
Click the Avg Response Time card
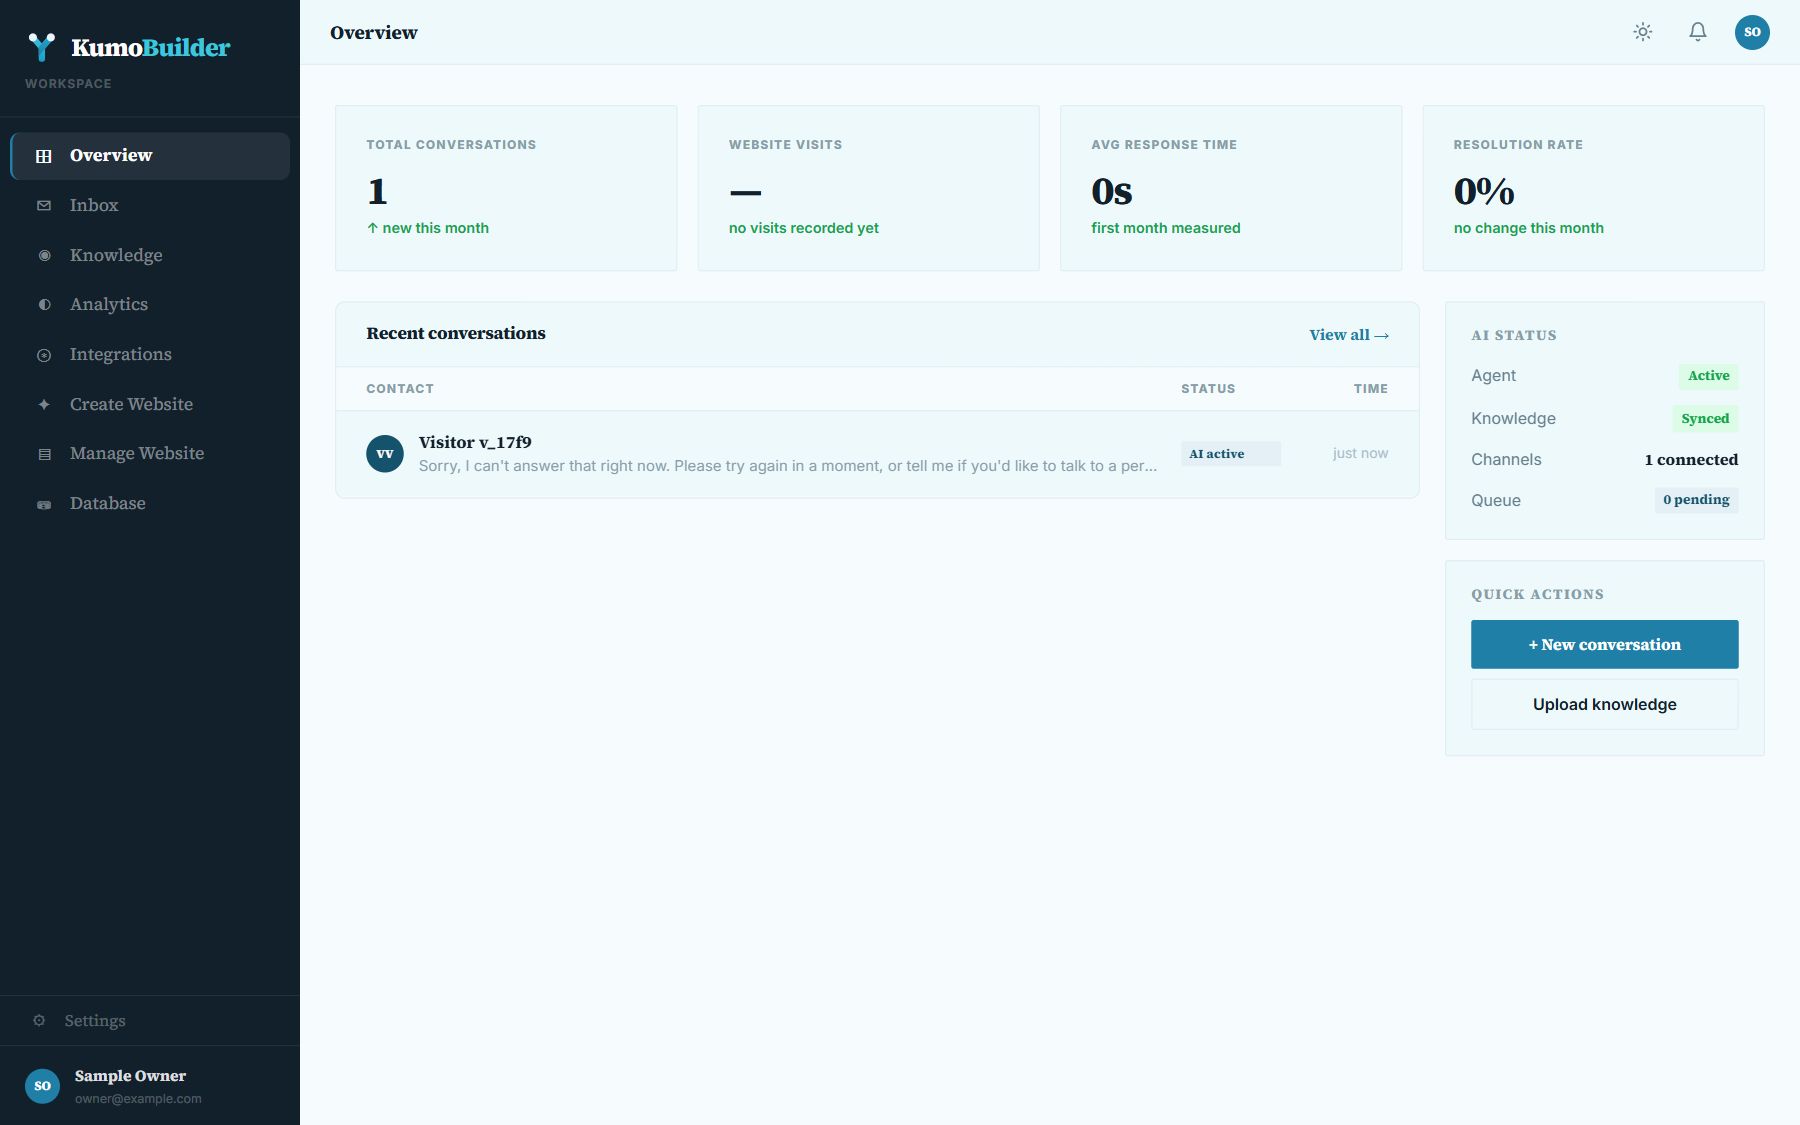(x=1231, y=188)
